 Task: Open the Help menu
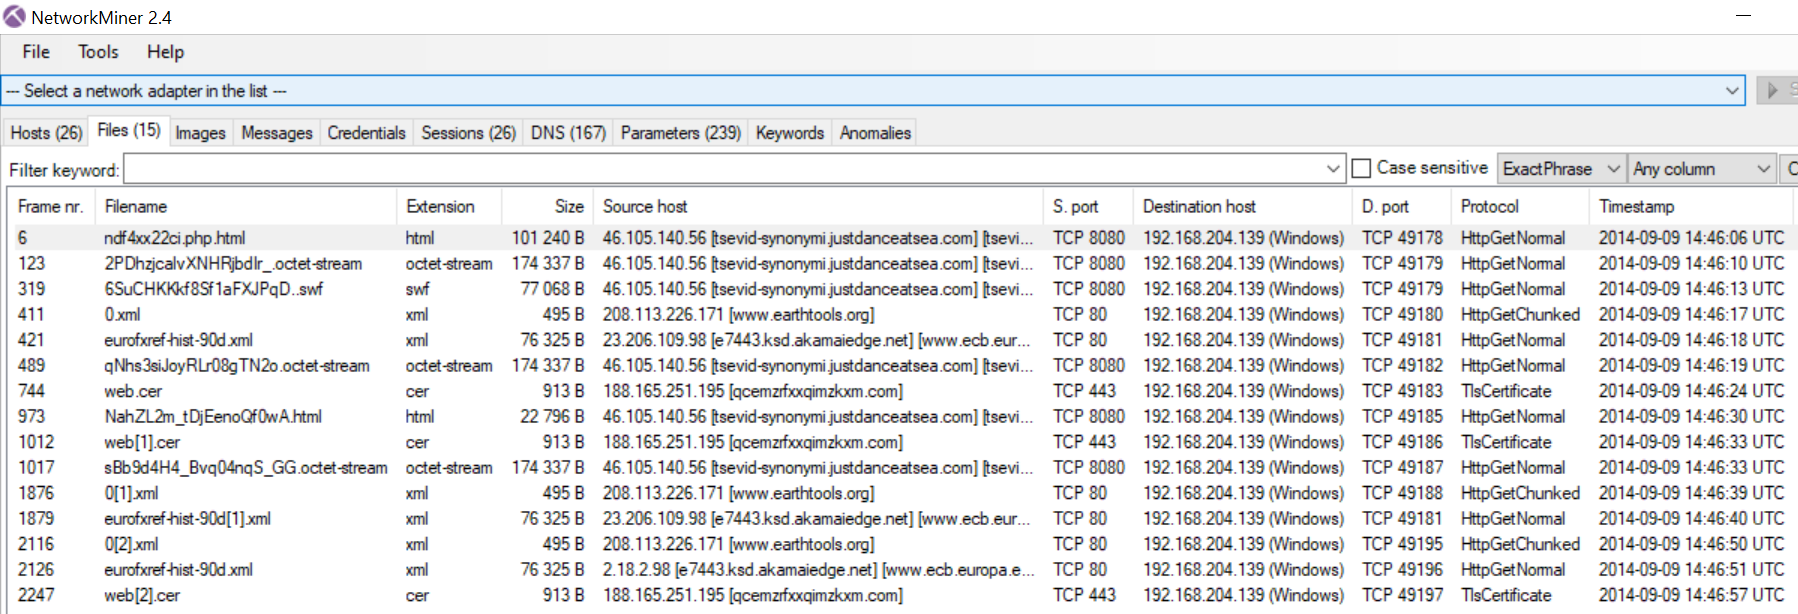[x=165, y=52]
